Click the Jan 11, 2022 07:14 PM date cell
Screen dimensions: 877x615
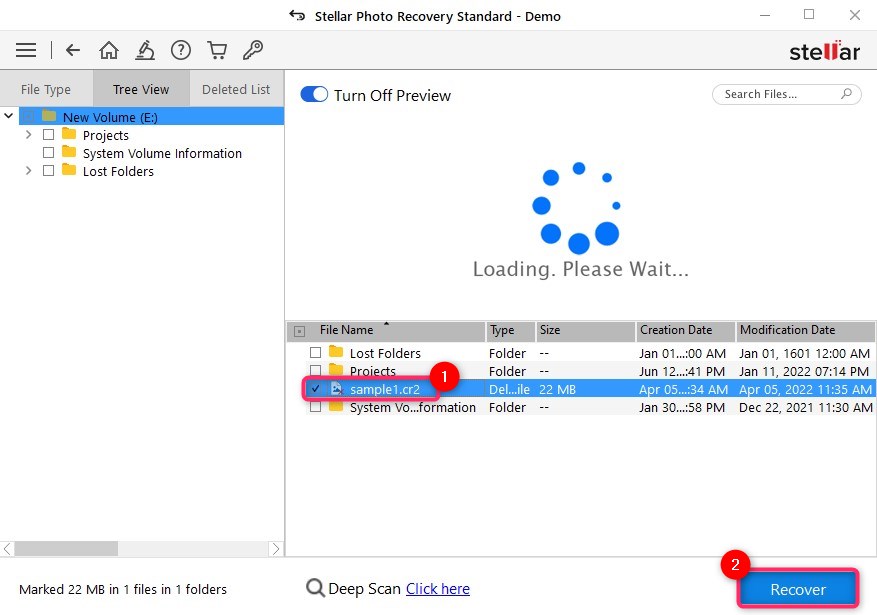pos(804,371)
